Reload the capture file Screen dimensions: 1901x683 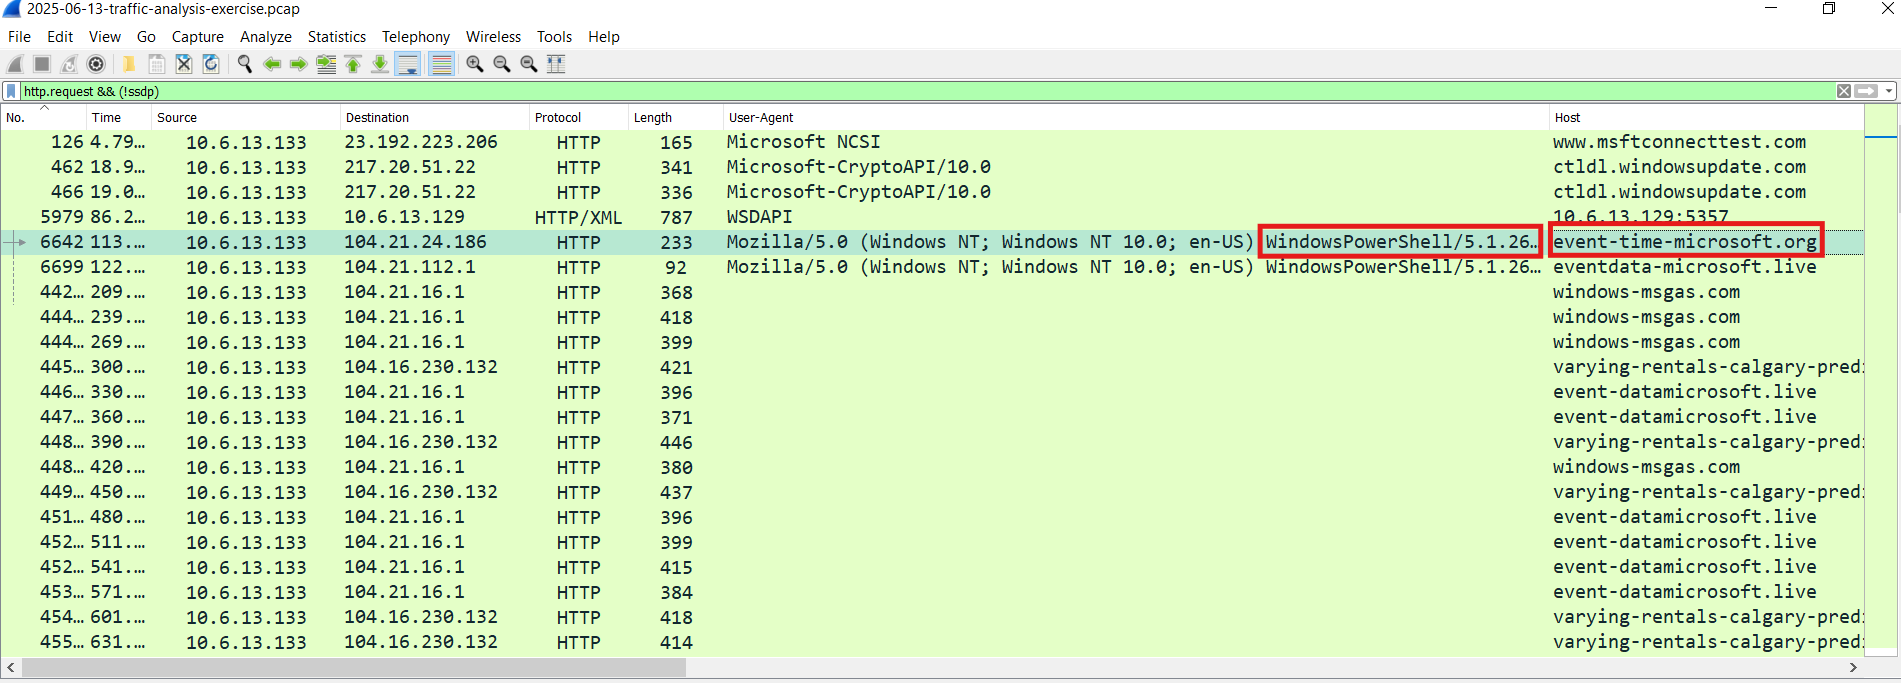click(x=211, y=64)
